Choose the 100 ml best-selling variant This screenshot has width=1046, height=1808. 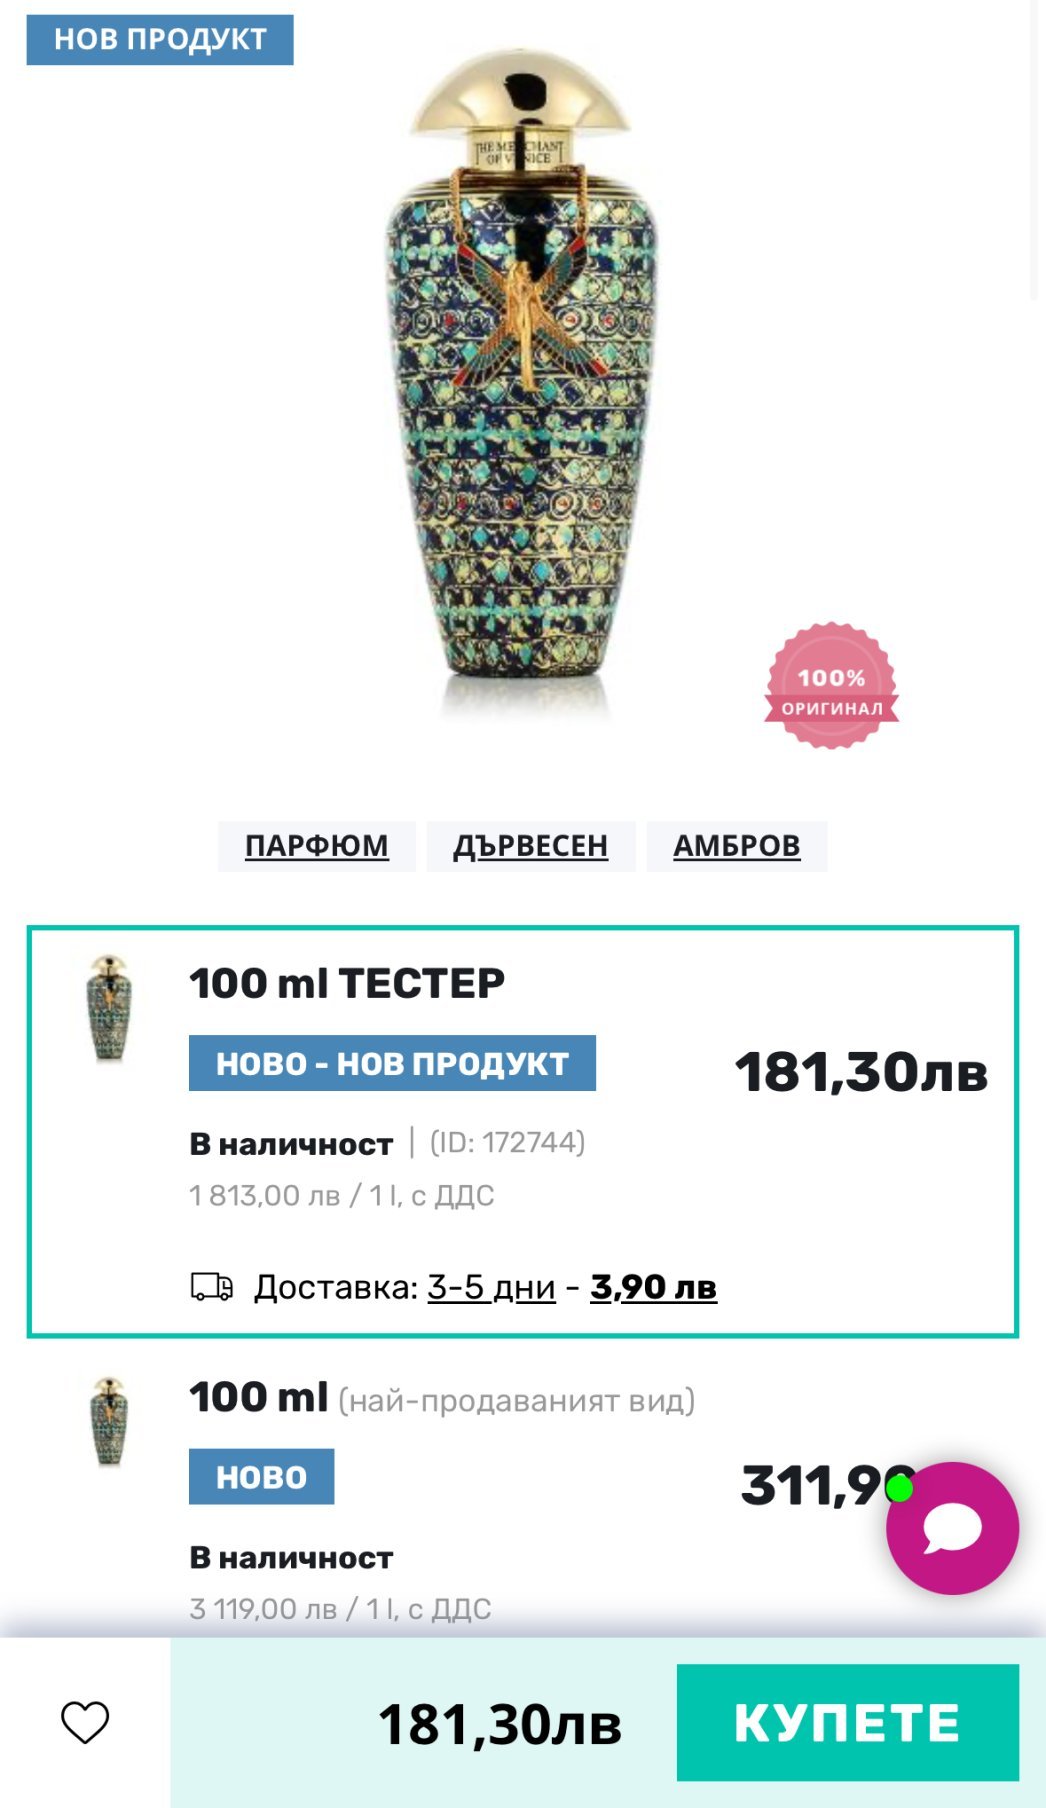click(259, 1397)
